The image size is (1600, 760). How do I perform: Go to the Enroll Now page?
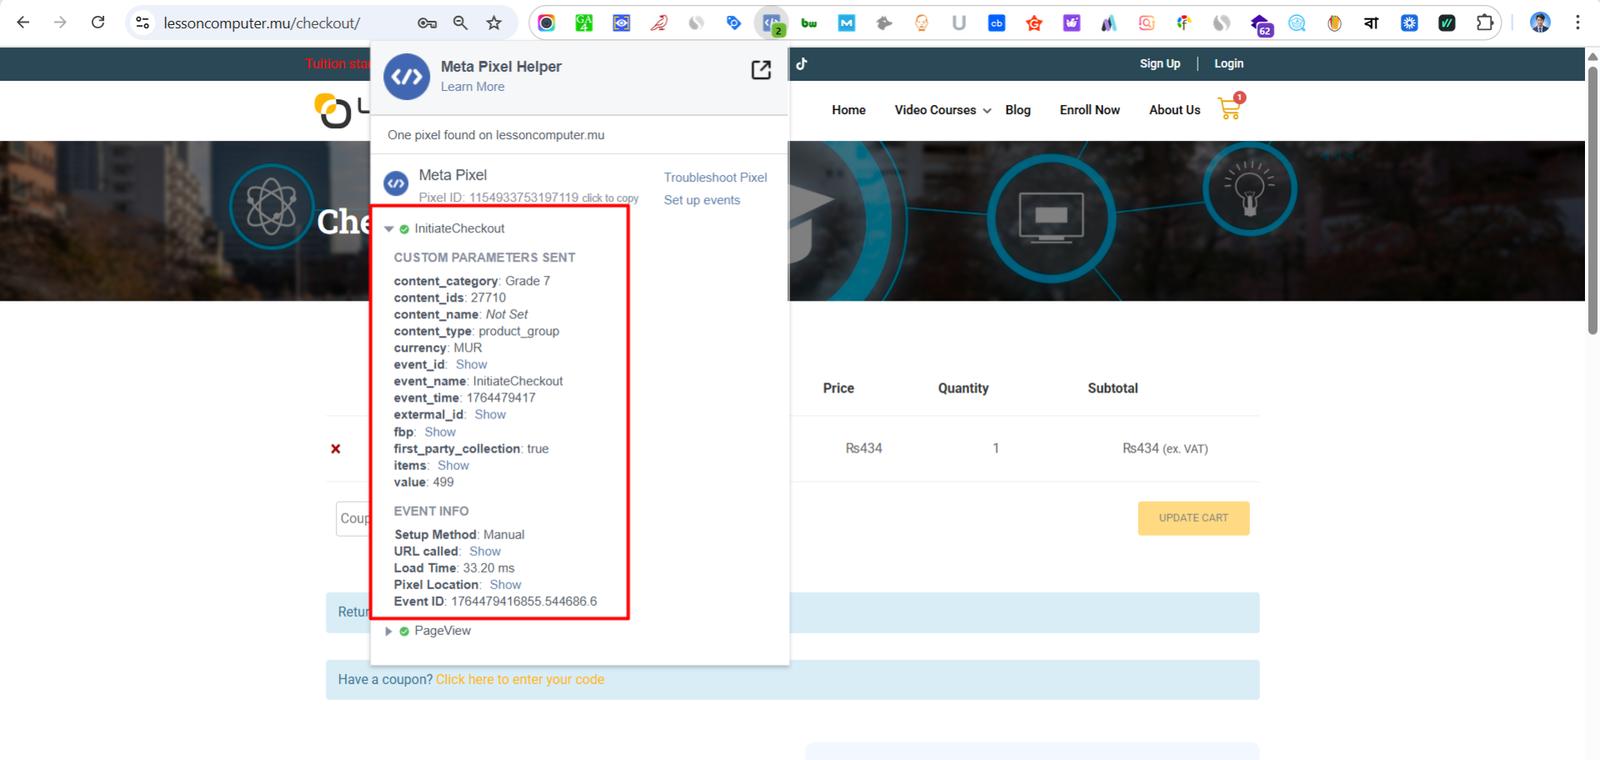pyautogui.click(x=1089, y=110)
